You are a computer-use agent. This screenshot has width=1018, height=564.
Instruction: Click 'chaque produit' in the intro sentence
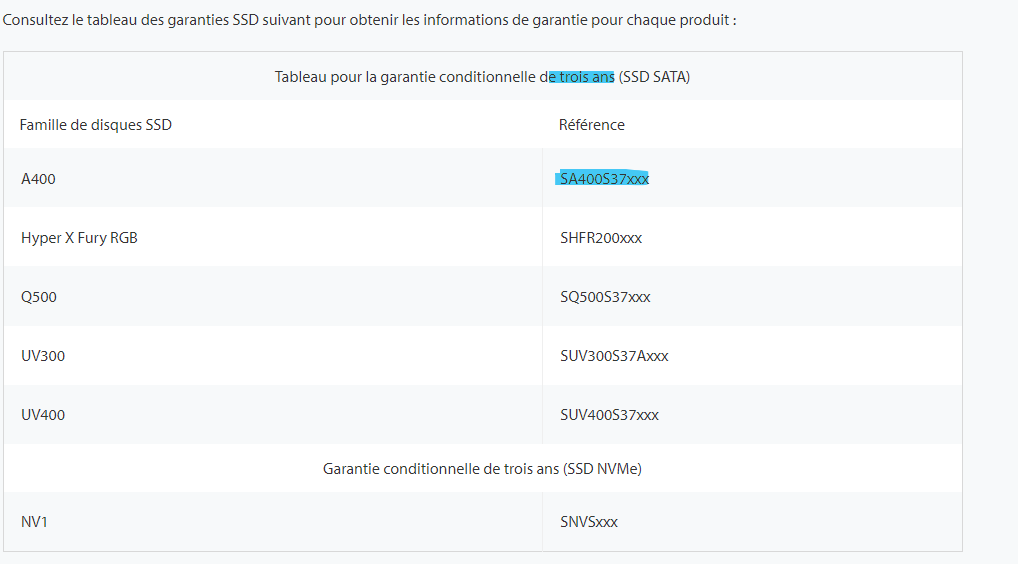click(x=688, y=20)
